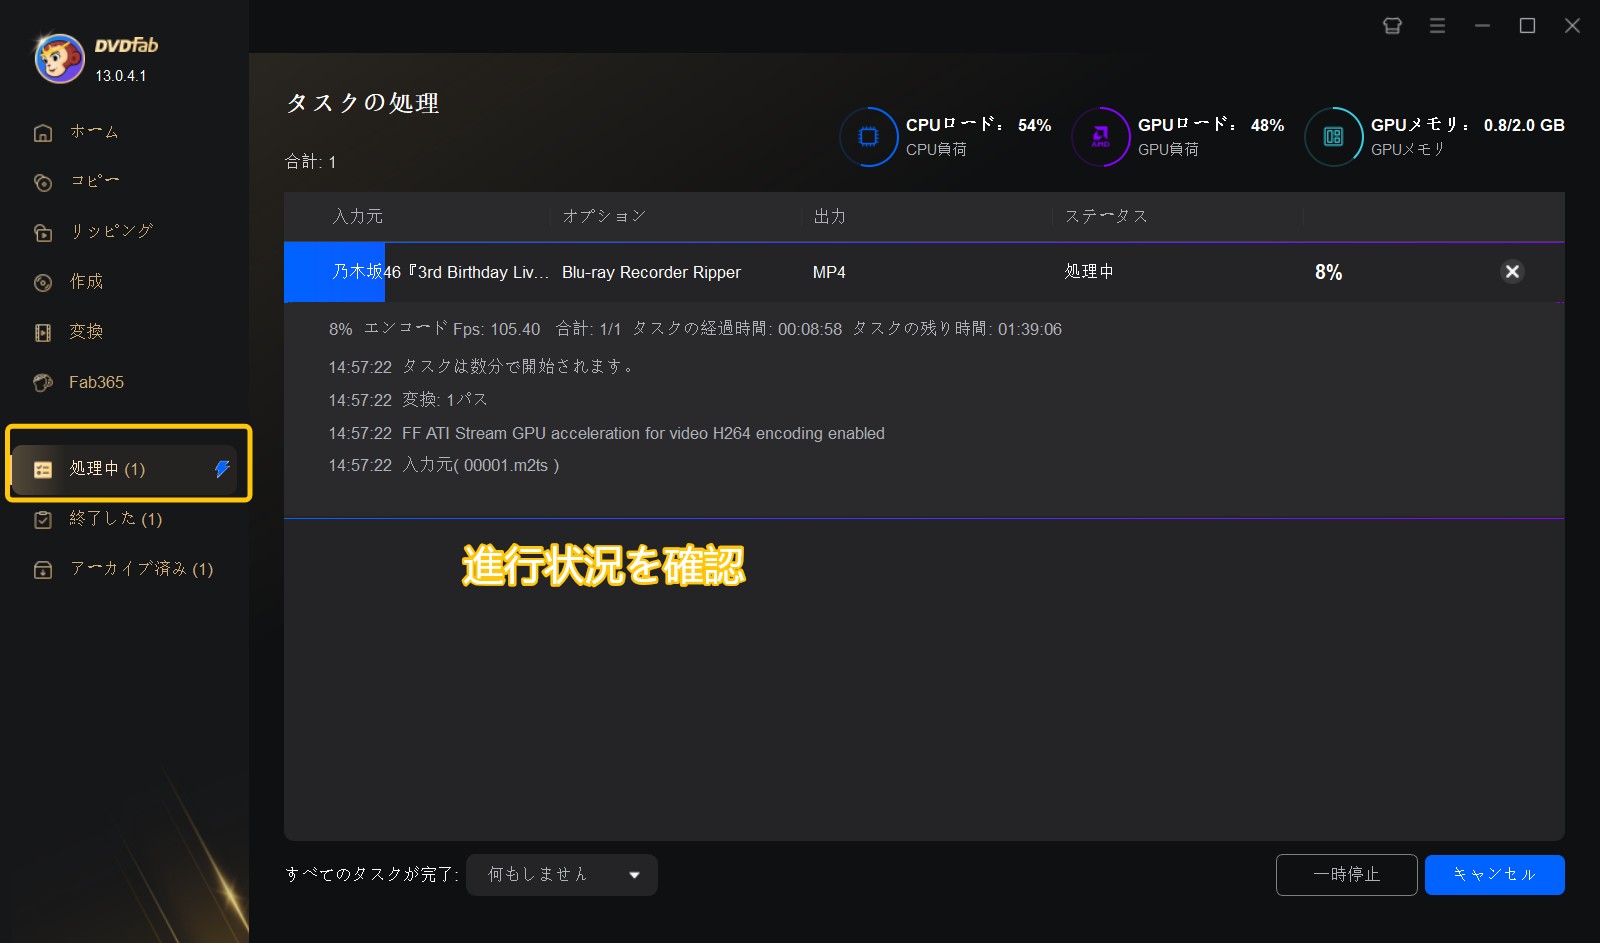Open the ホーム home icon

[x=43, y=132]
